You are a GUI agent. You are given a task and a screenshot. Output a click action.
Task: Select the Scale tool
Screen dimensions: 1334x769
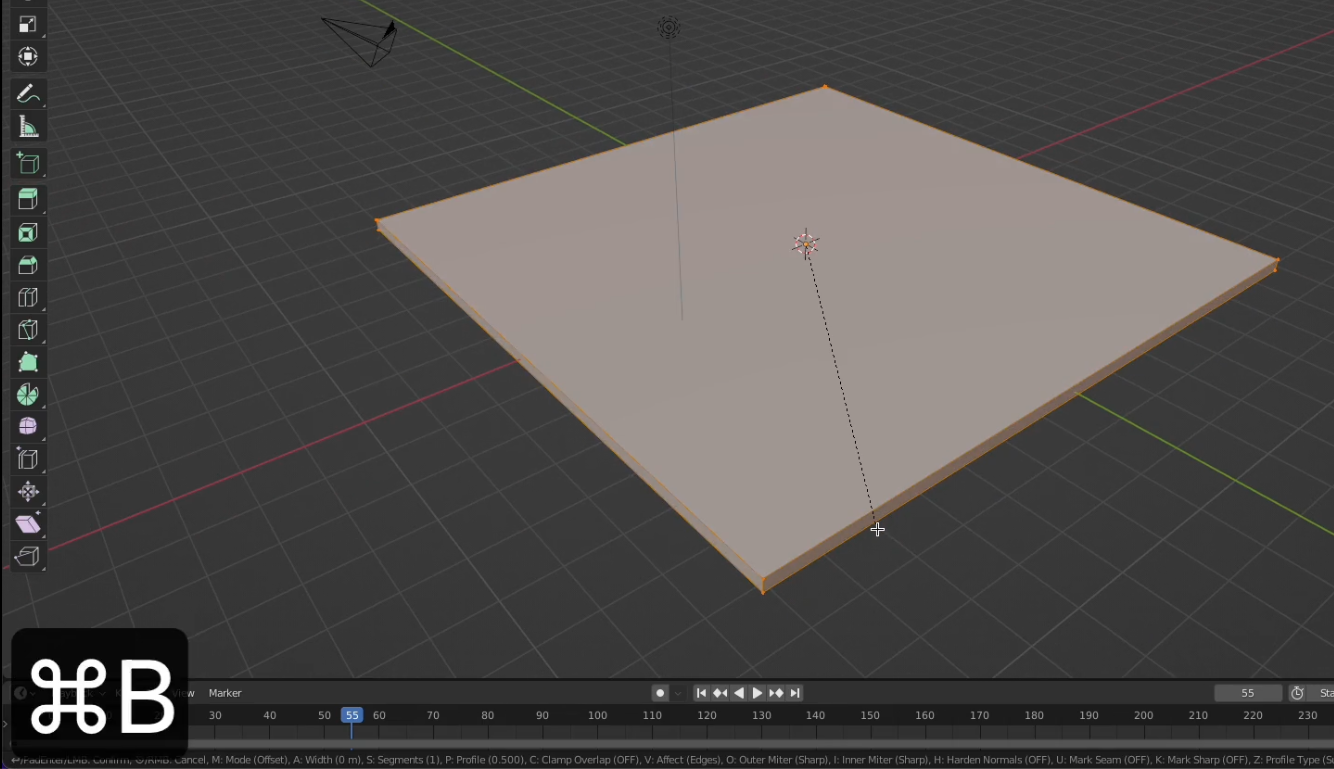(x=28, y=24)
